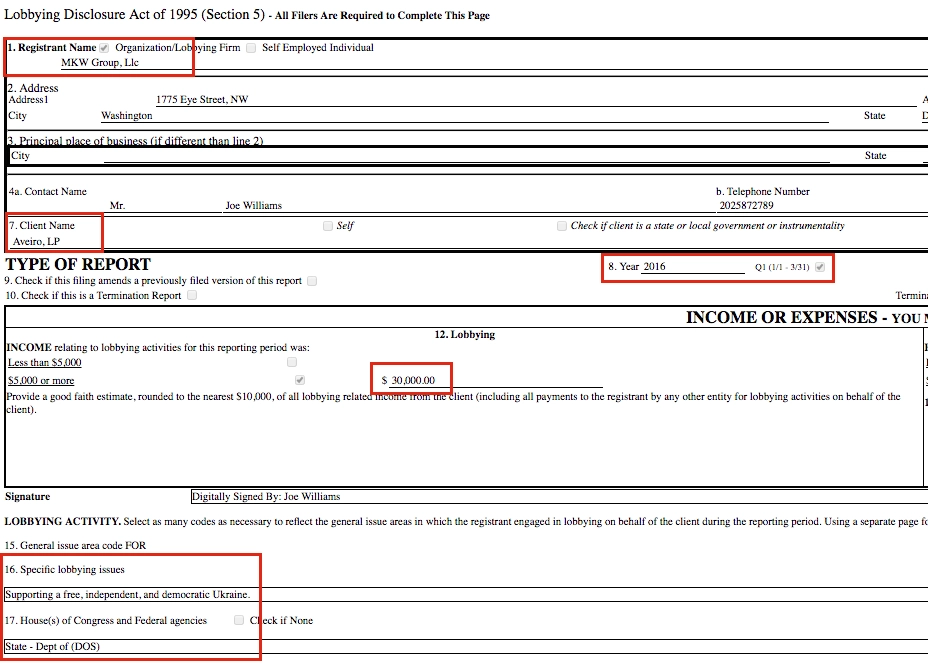Check the None box for Houses of Congress
928x665 pixels.
tap(239, 621)
